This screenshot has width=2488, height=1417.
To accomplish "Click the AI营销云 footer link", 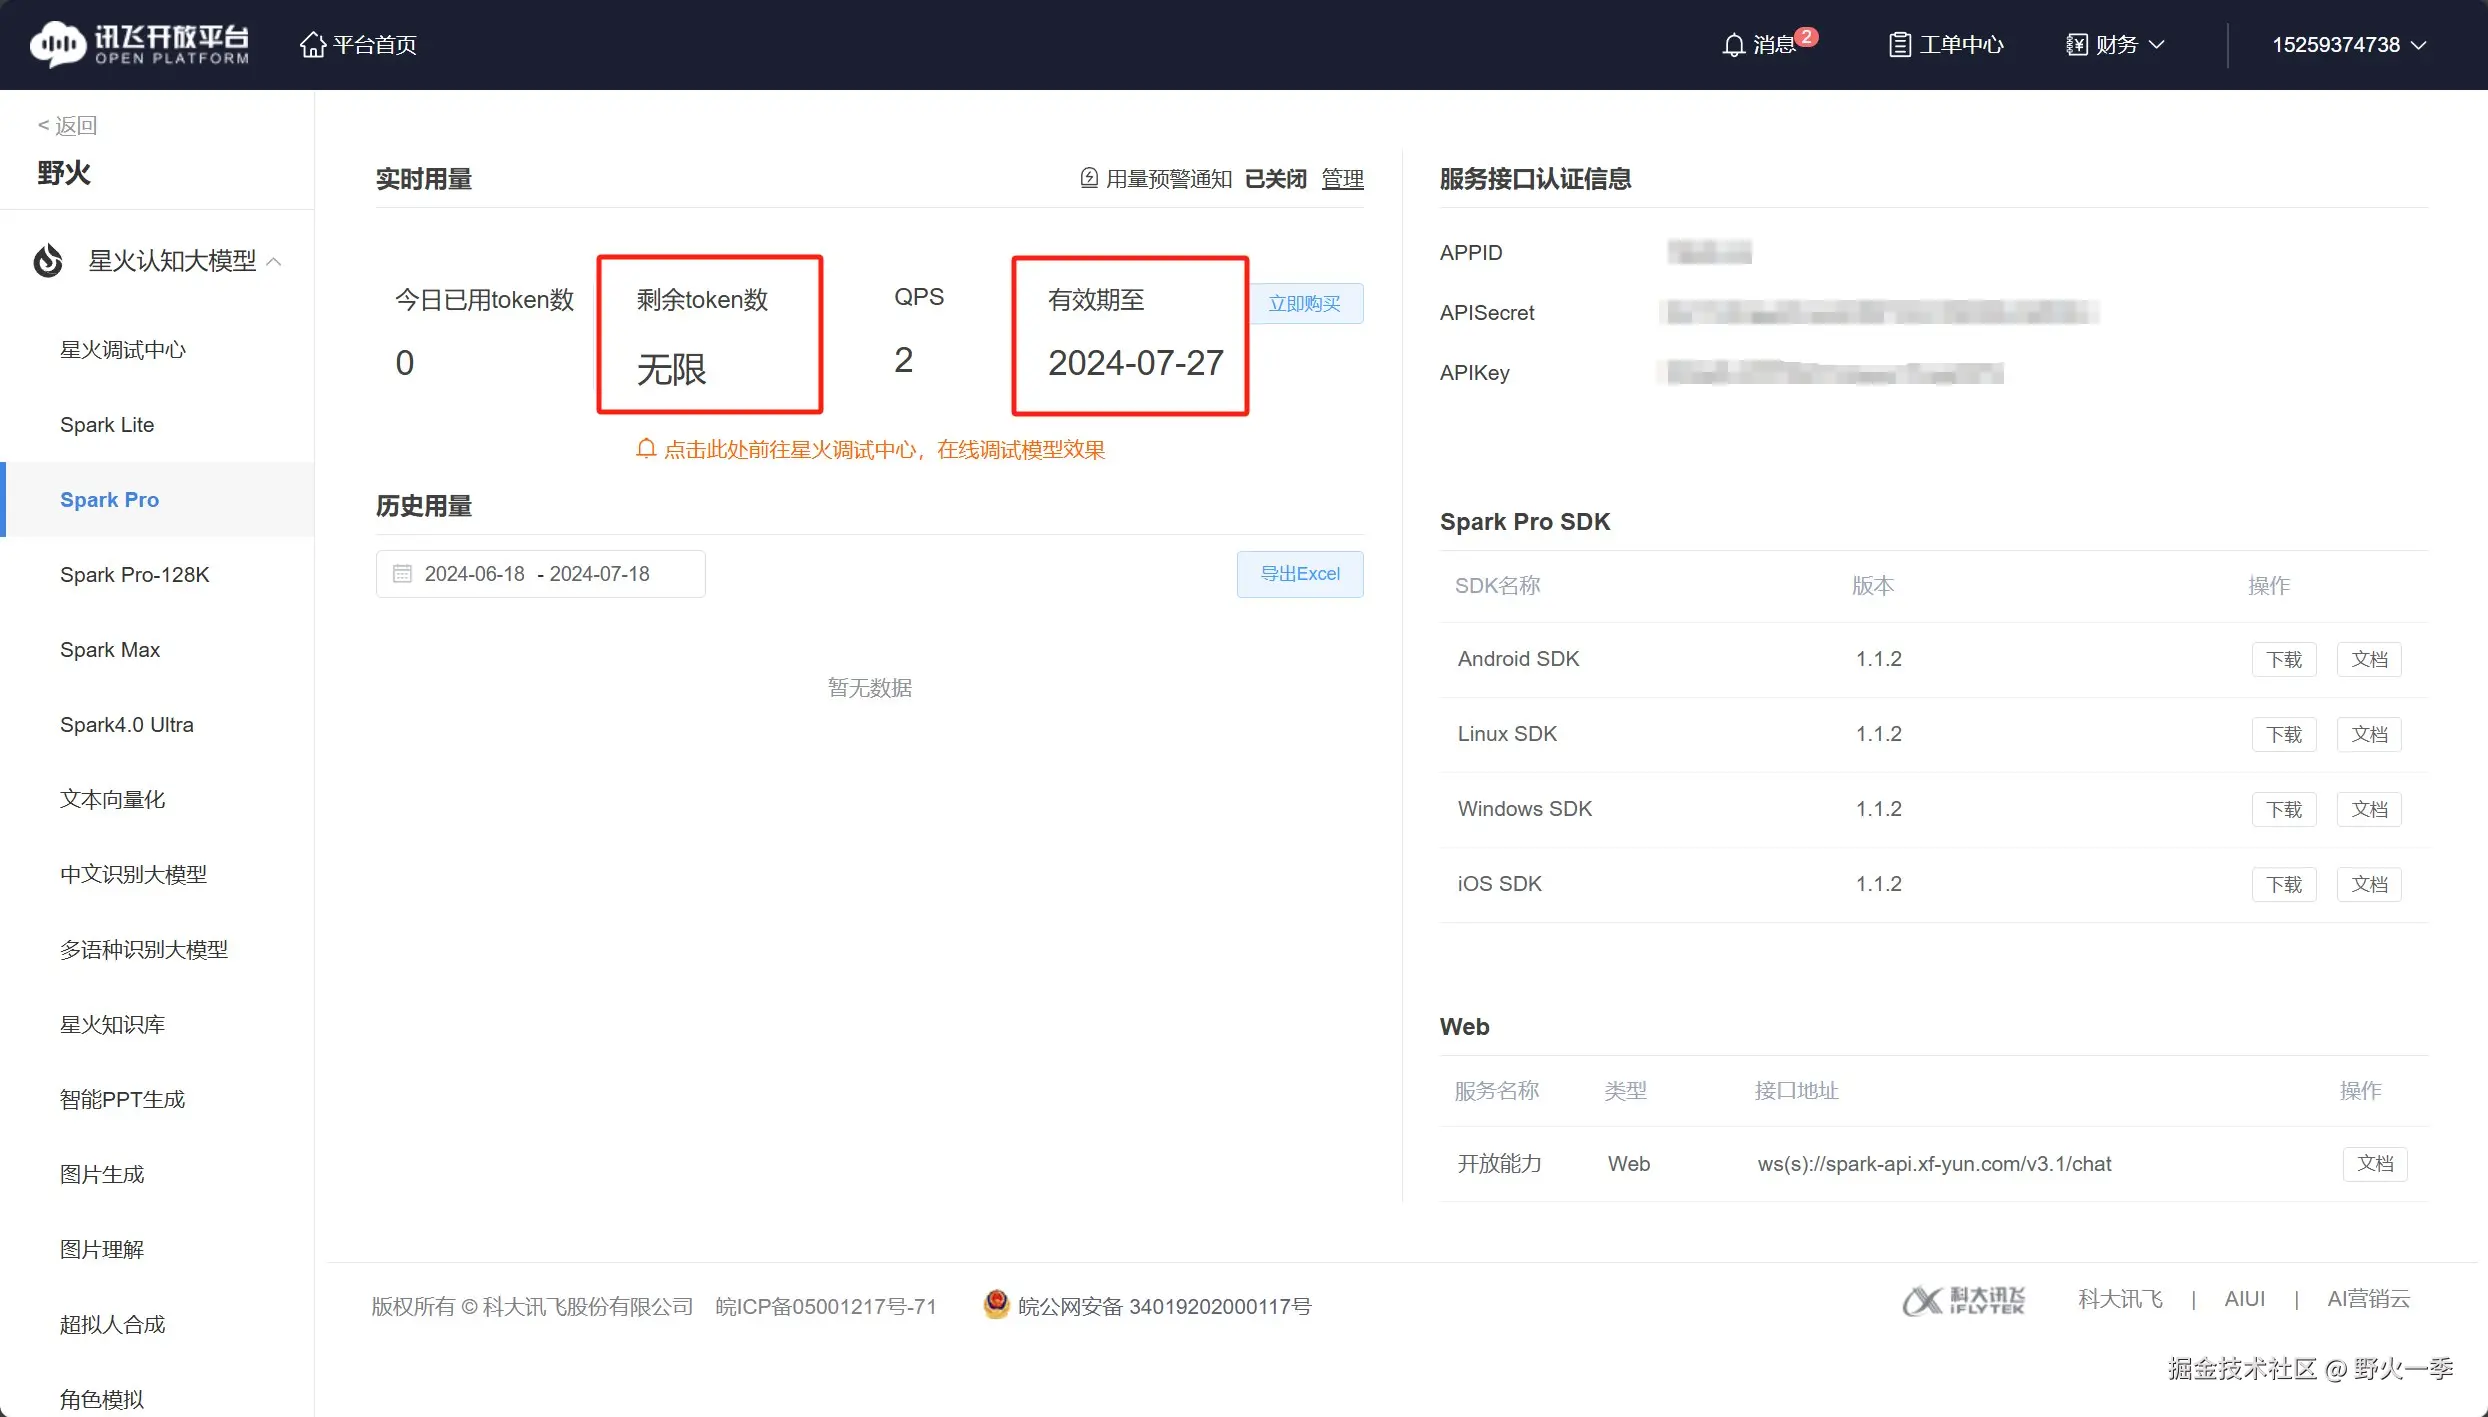I will [x=2368, y=1299].
